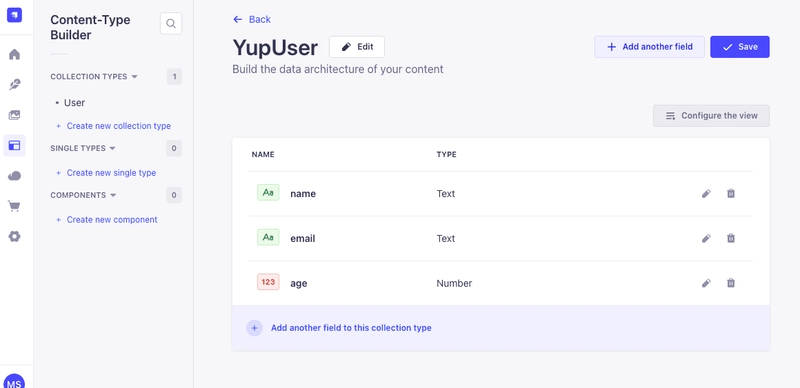
Task: Edit the age field pencil icon
Action: coord(706,283)
